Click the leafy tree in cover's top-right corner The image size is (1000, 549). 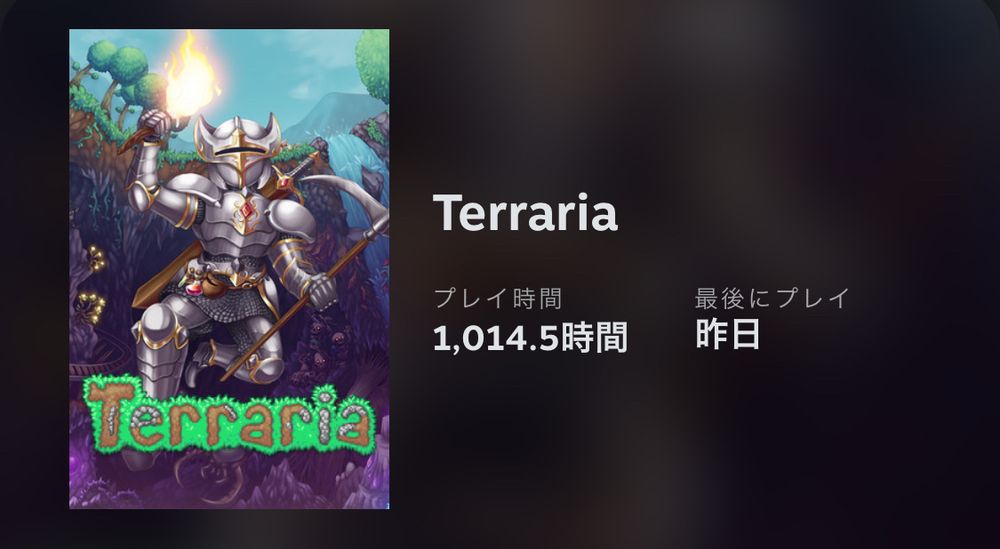(x=372, y=65)
